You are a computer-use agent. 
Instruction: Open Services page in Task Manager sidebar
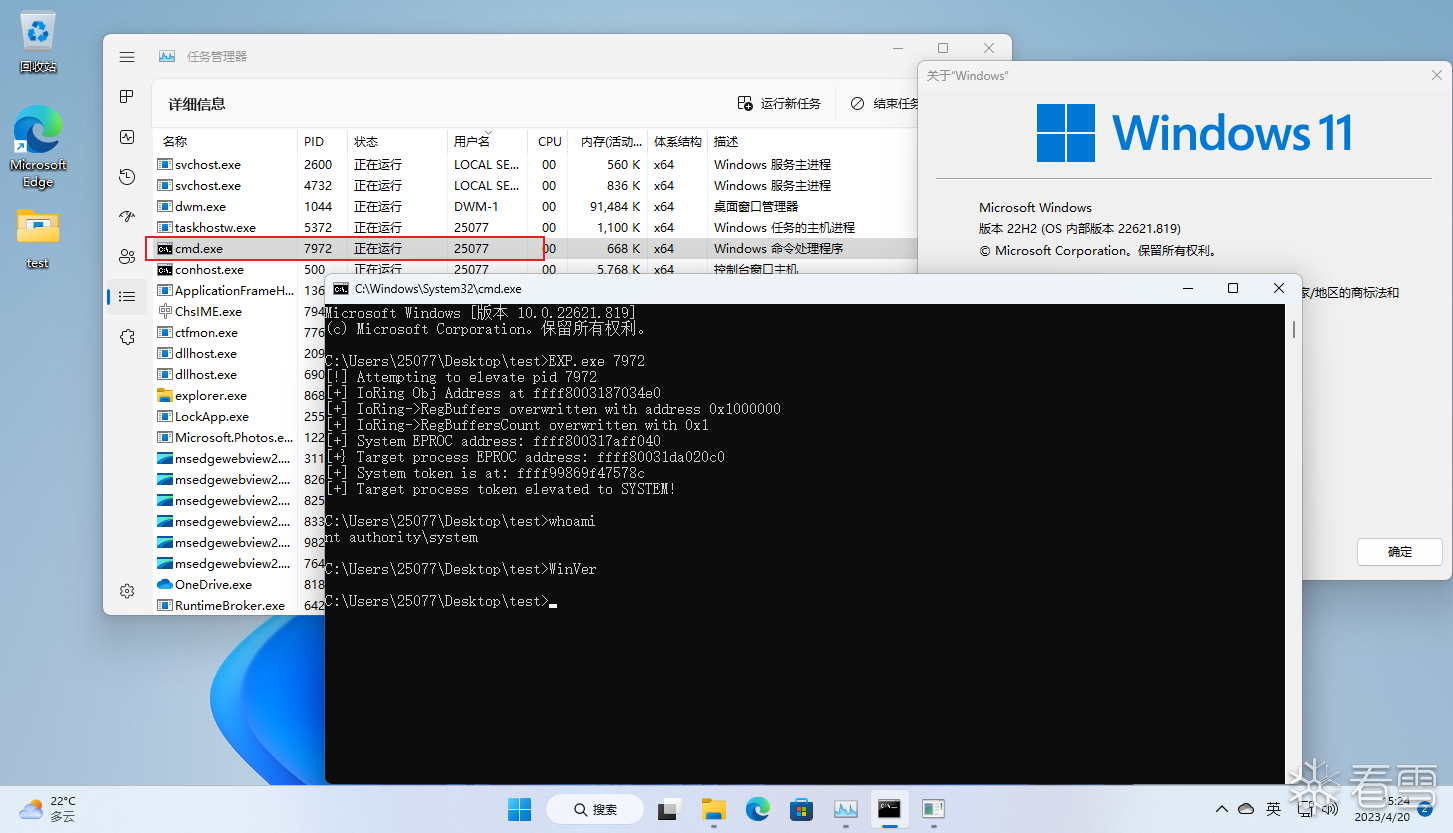[127, 337]
